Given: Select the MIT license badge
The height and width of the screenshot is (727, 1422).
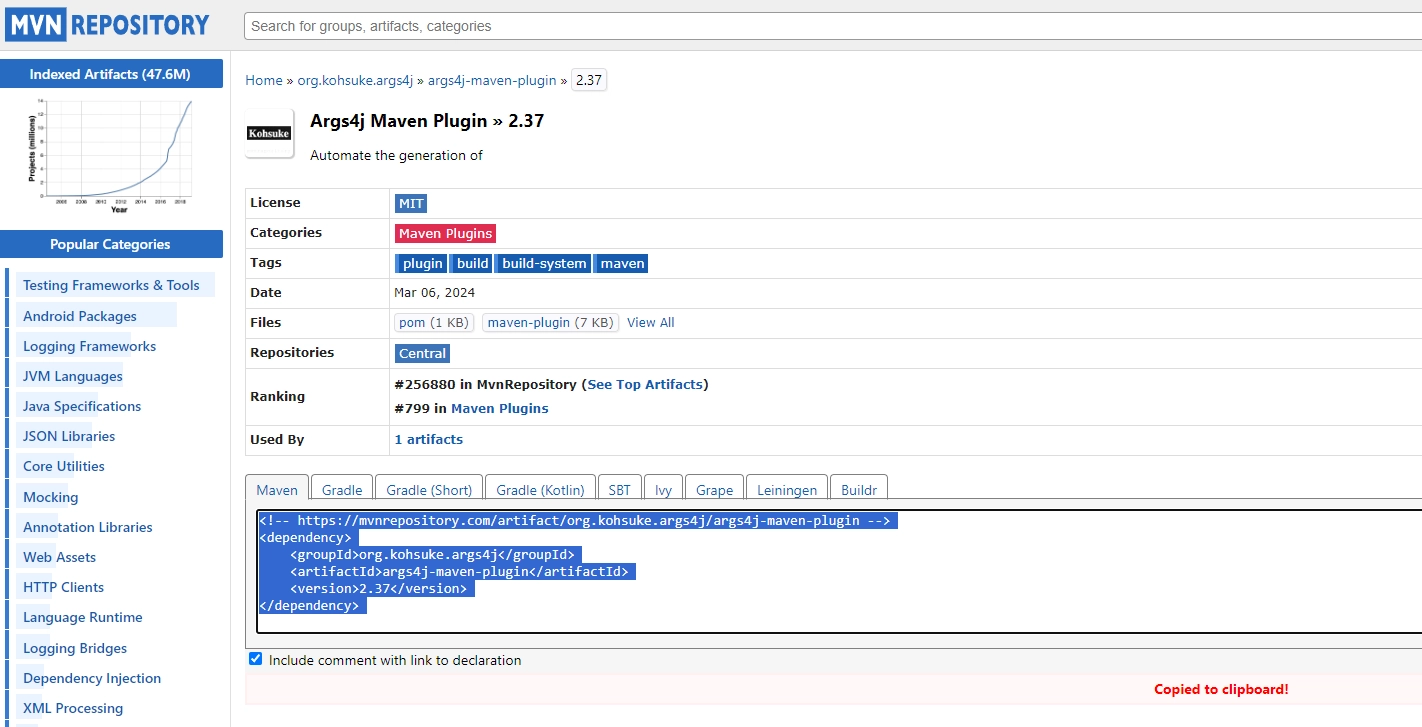Looking at the screenshot, I should point(410,203).
